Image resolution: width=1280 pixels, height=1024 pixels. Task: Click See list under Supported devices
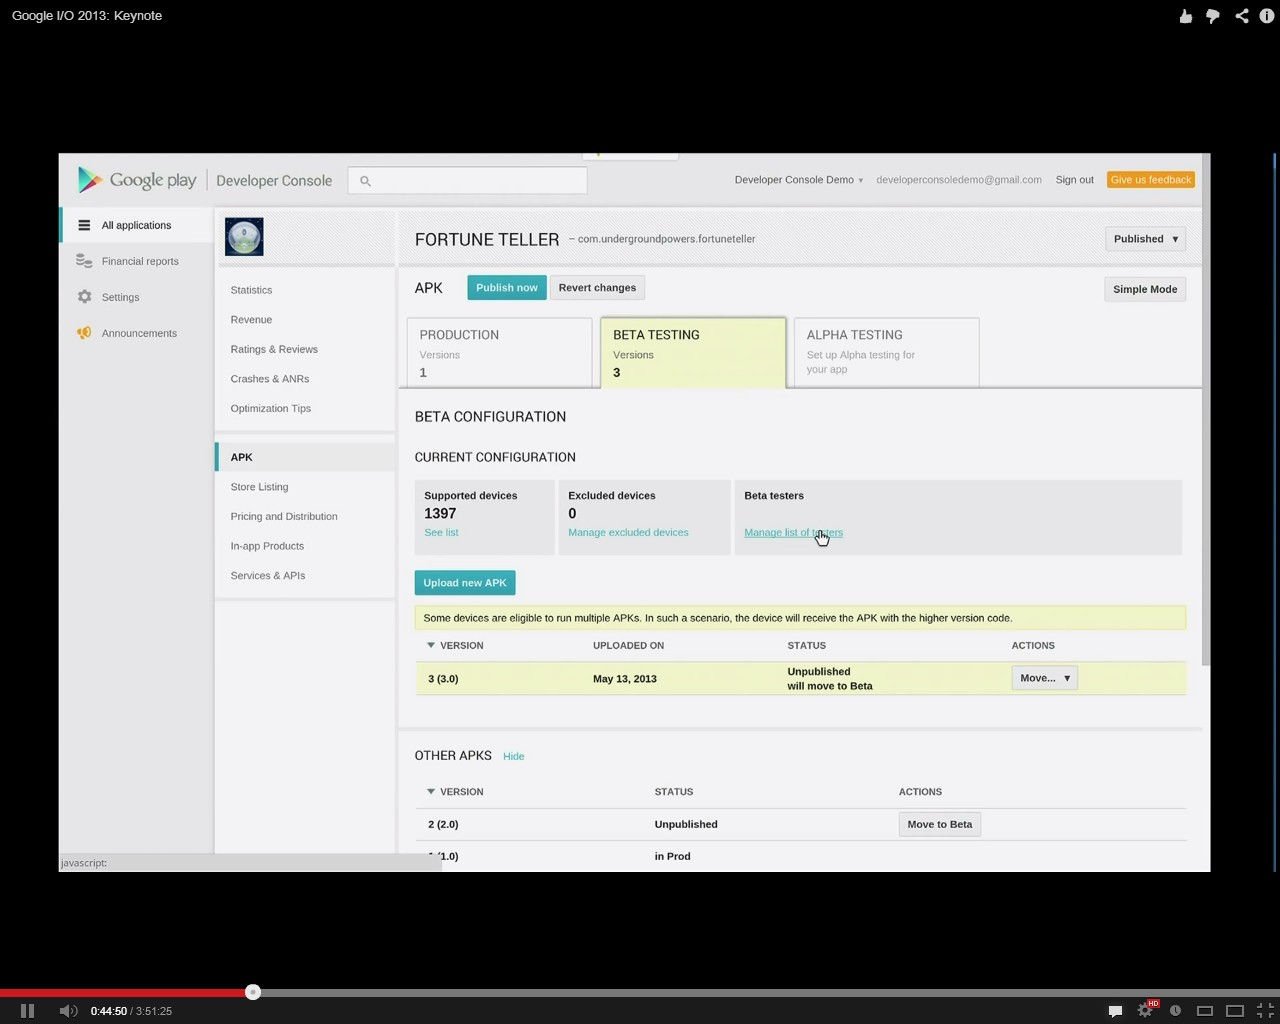click(441, 532)
